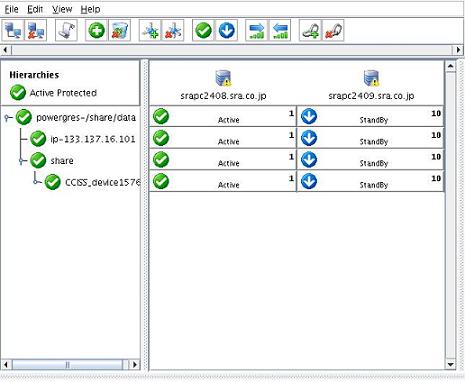Click the hierarchy panel scrollbar right arrow
This screenshot has height=382, width=465.
[134, 365]
